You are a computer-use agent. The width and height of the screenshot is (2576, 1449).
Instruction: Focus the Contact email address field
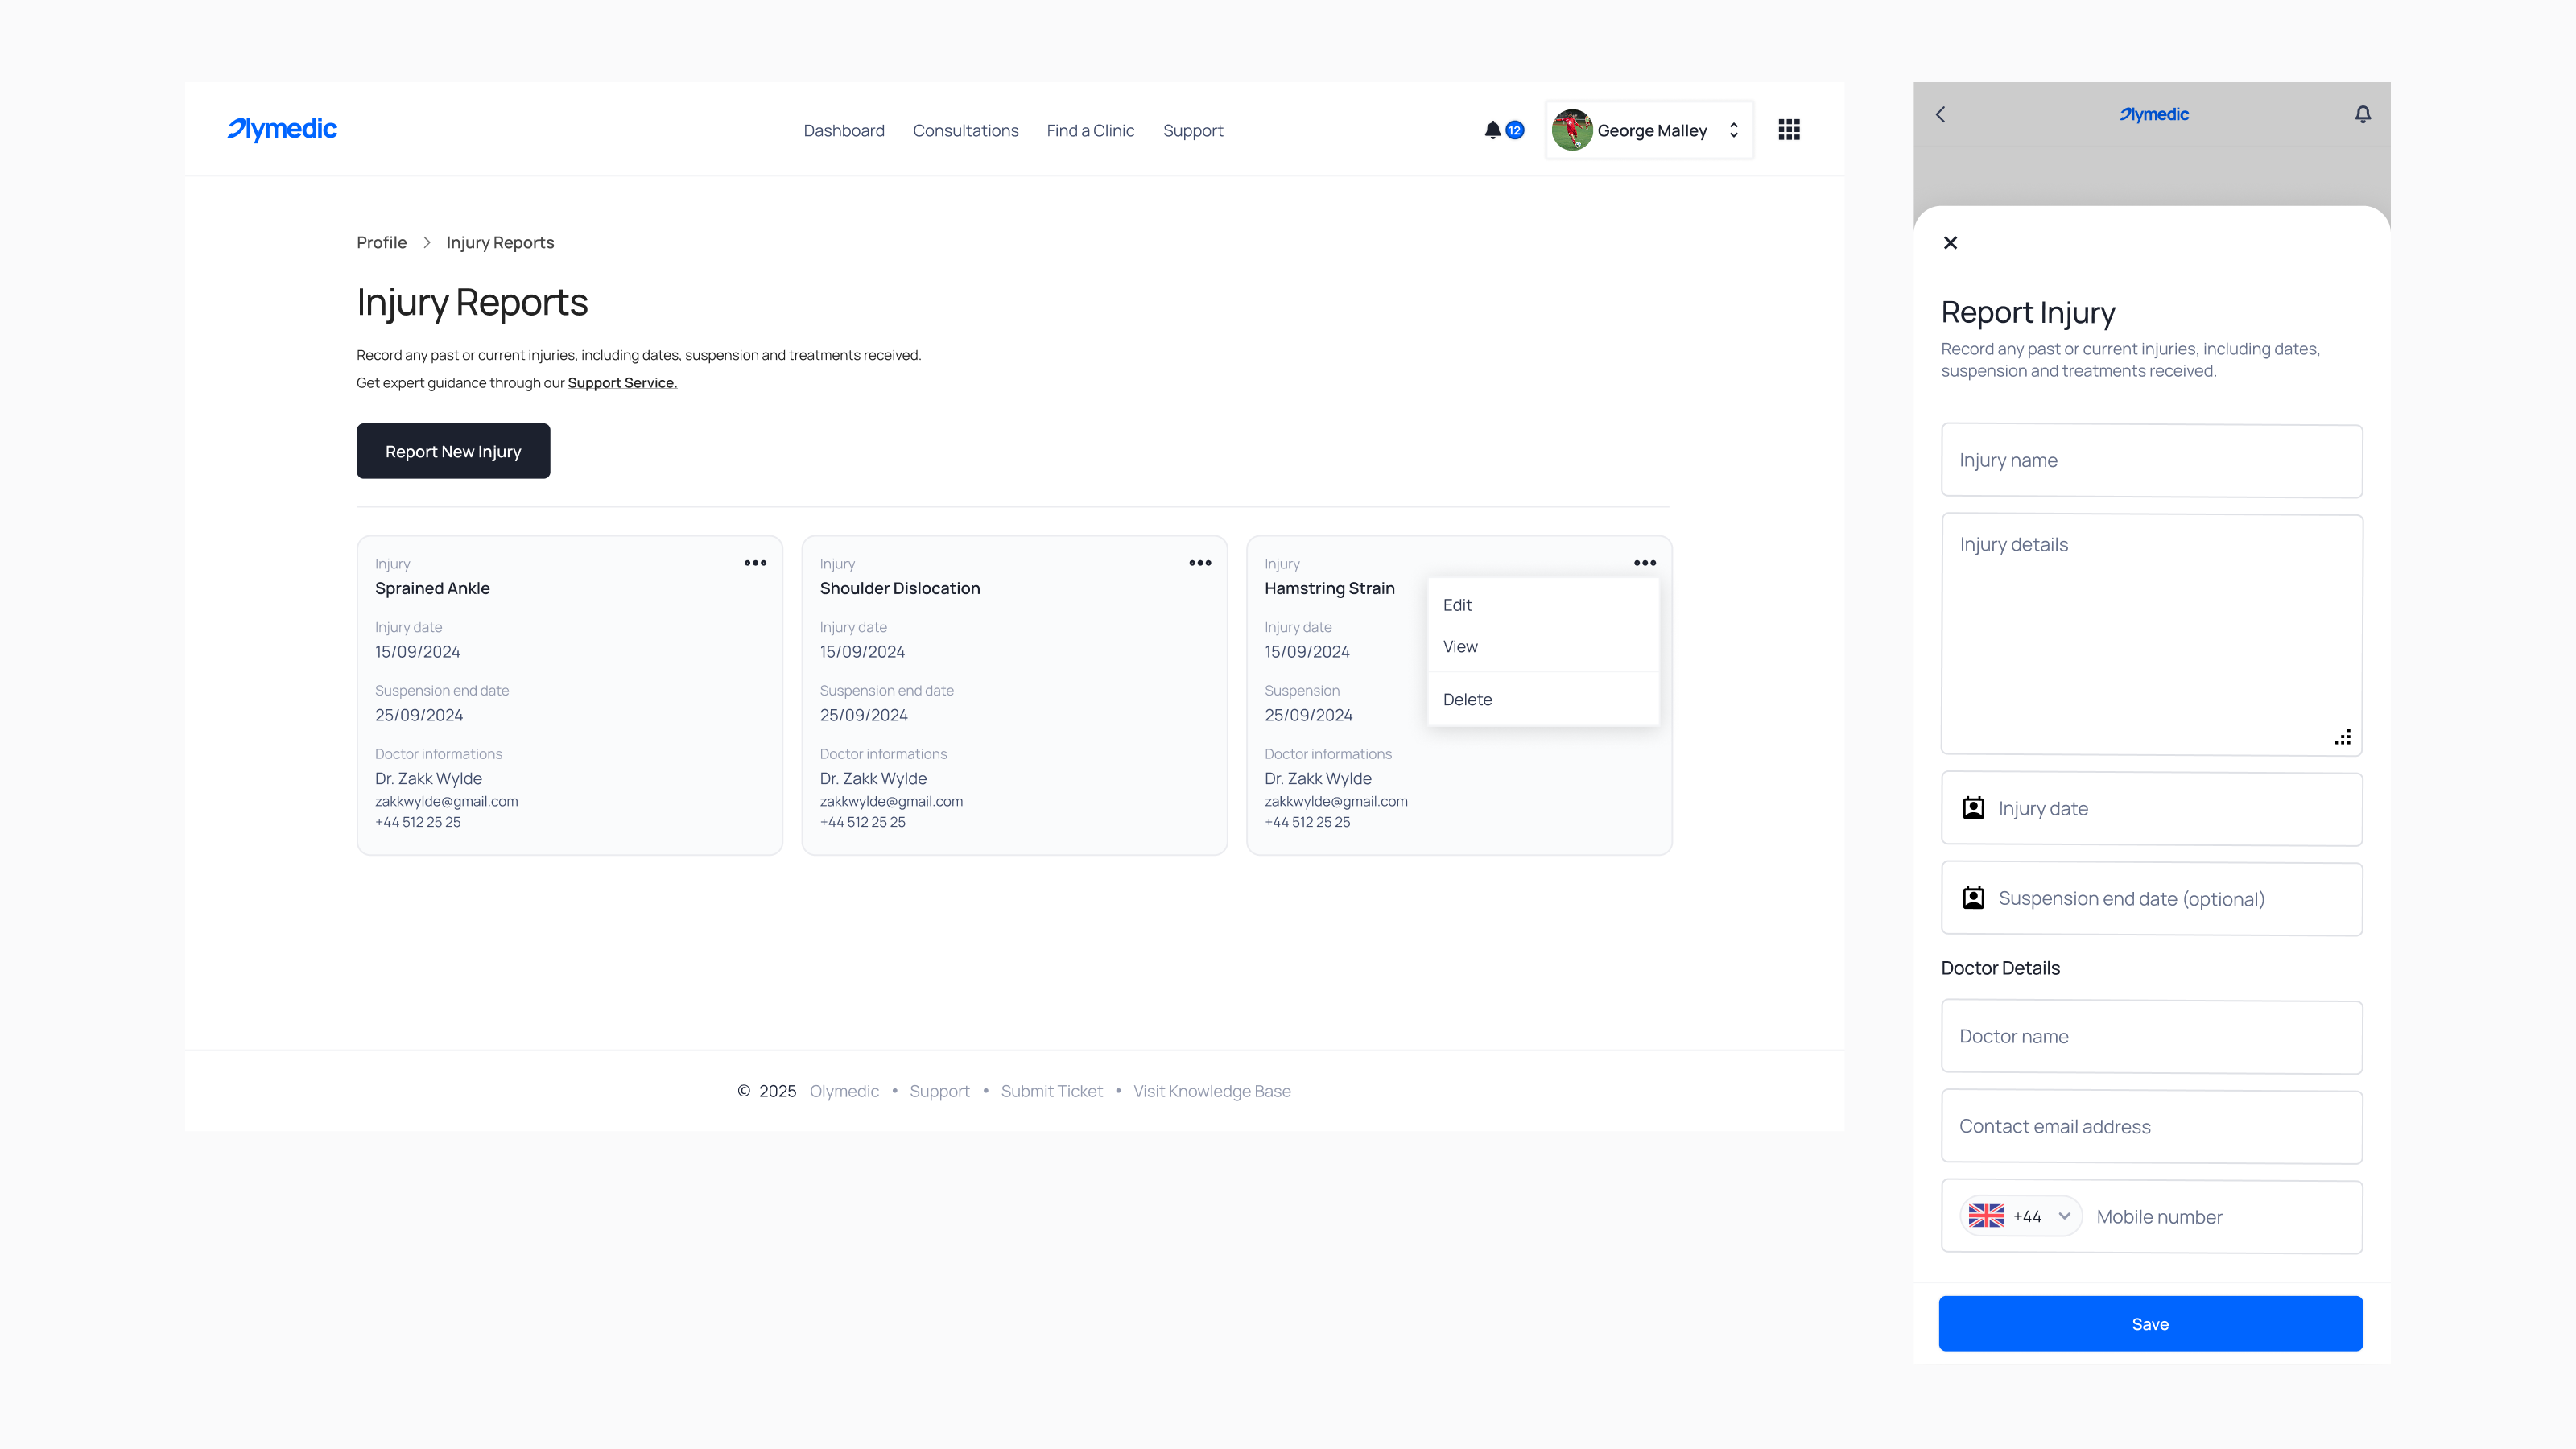[2151, 1126]
